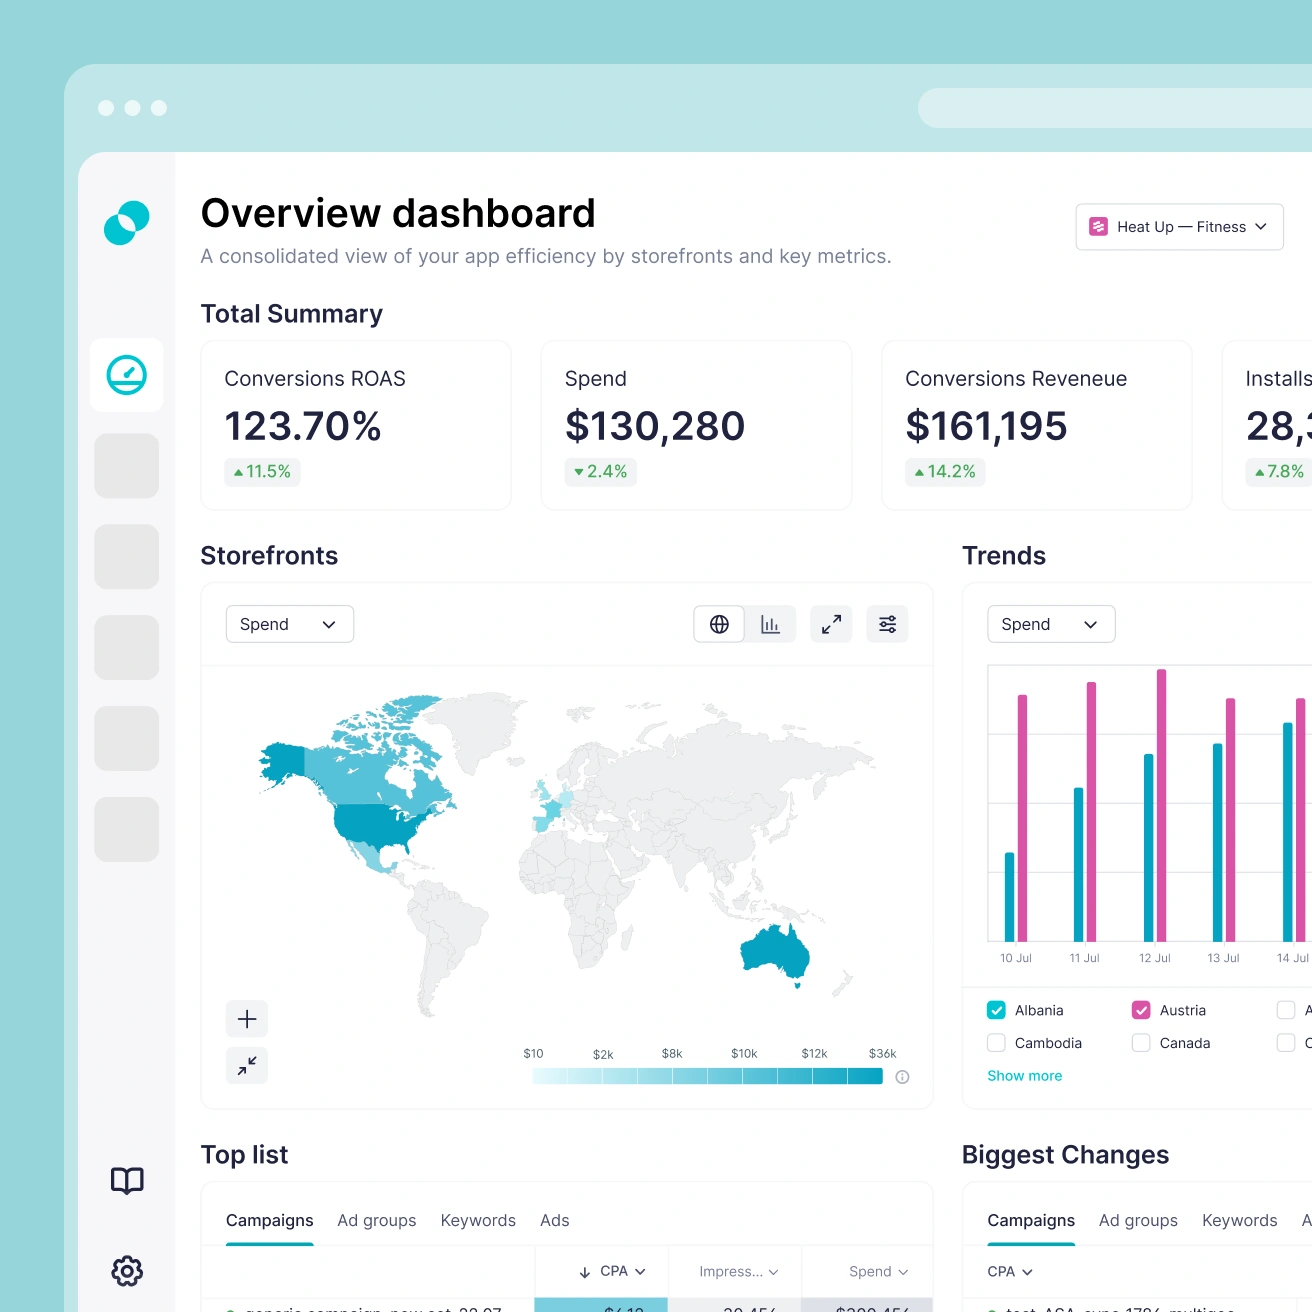Click the spend color scale legend

708,1076
